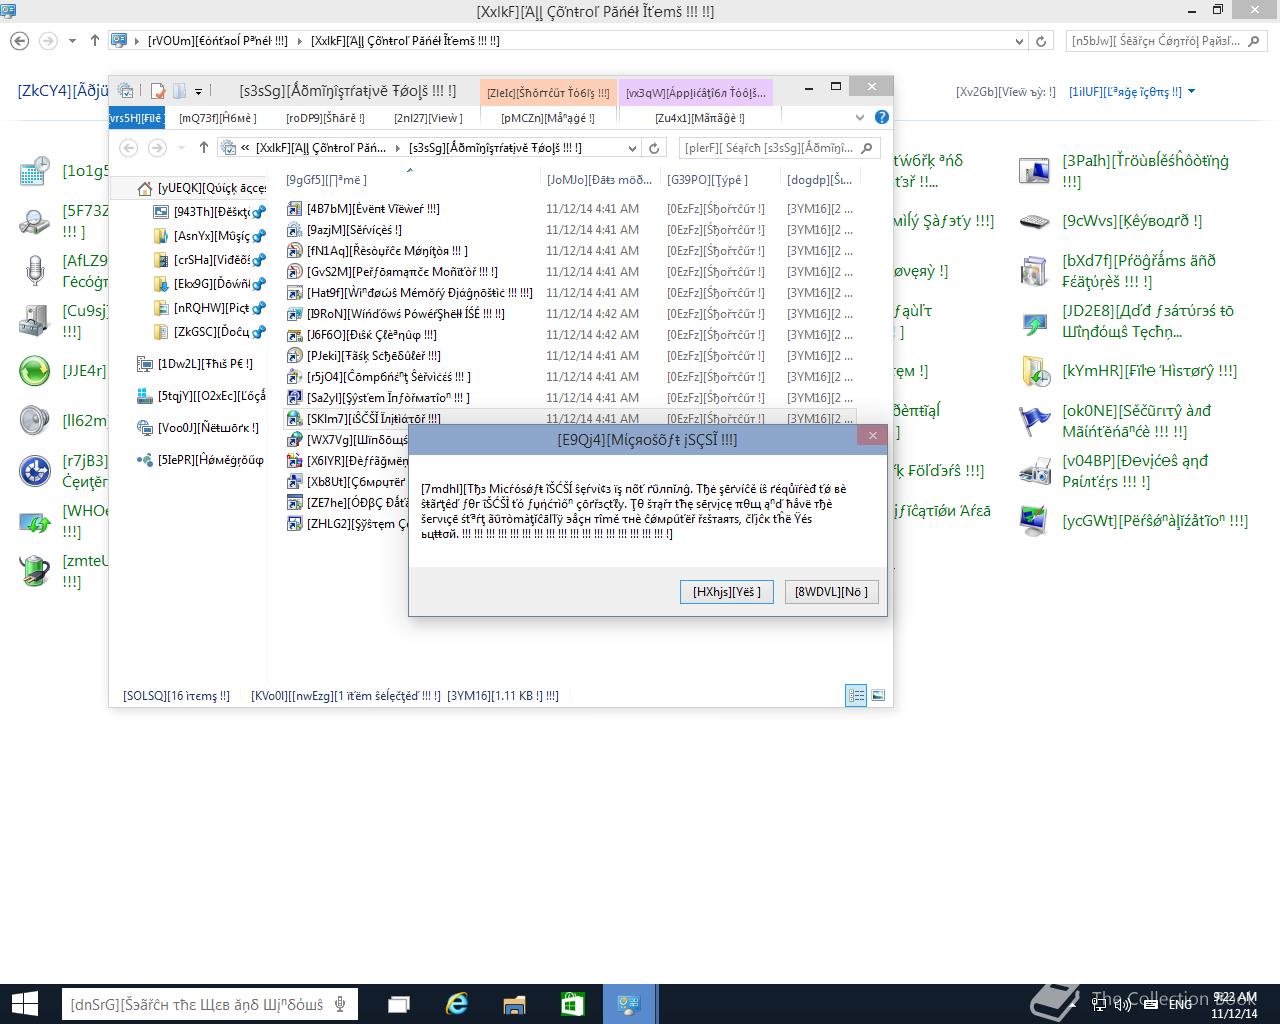Switch to the Share ribbon tab
The image size is (1280, 1024).
coord(325,118)
